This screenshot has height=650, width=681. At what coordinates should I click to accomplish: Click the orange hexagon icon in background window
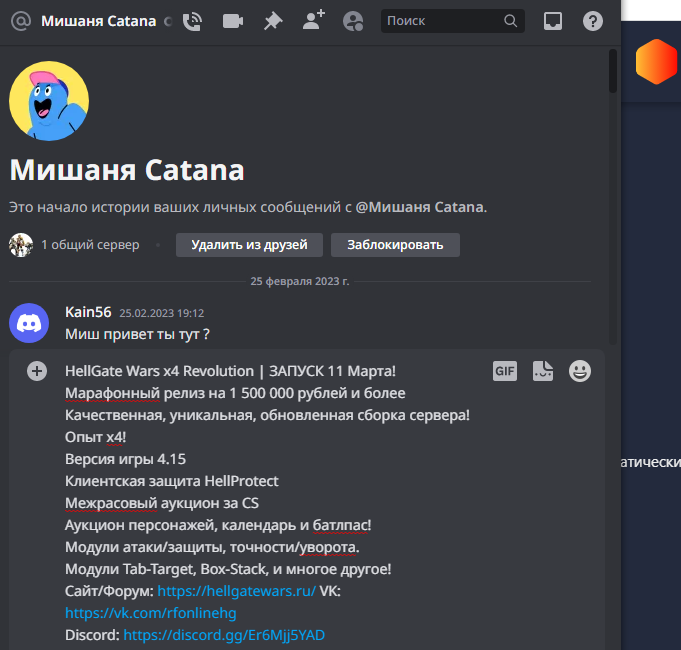(656, 62)
